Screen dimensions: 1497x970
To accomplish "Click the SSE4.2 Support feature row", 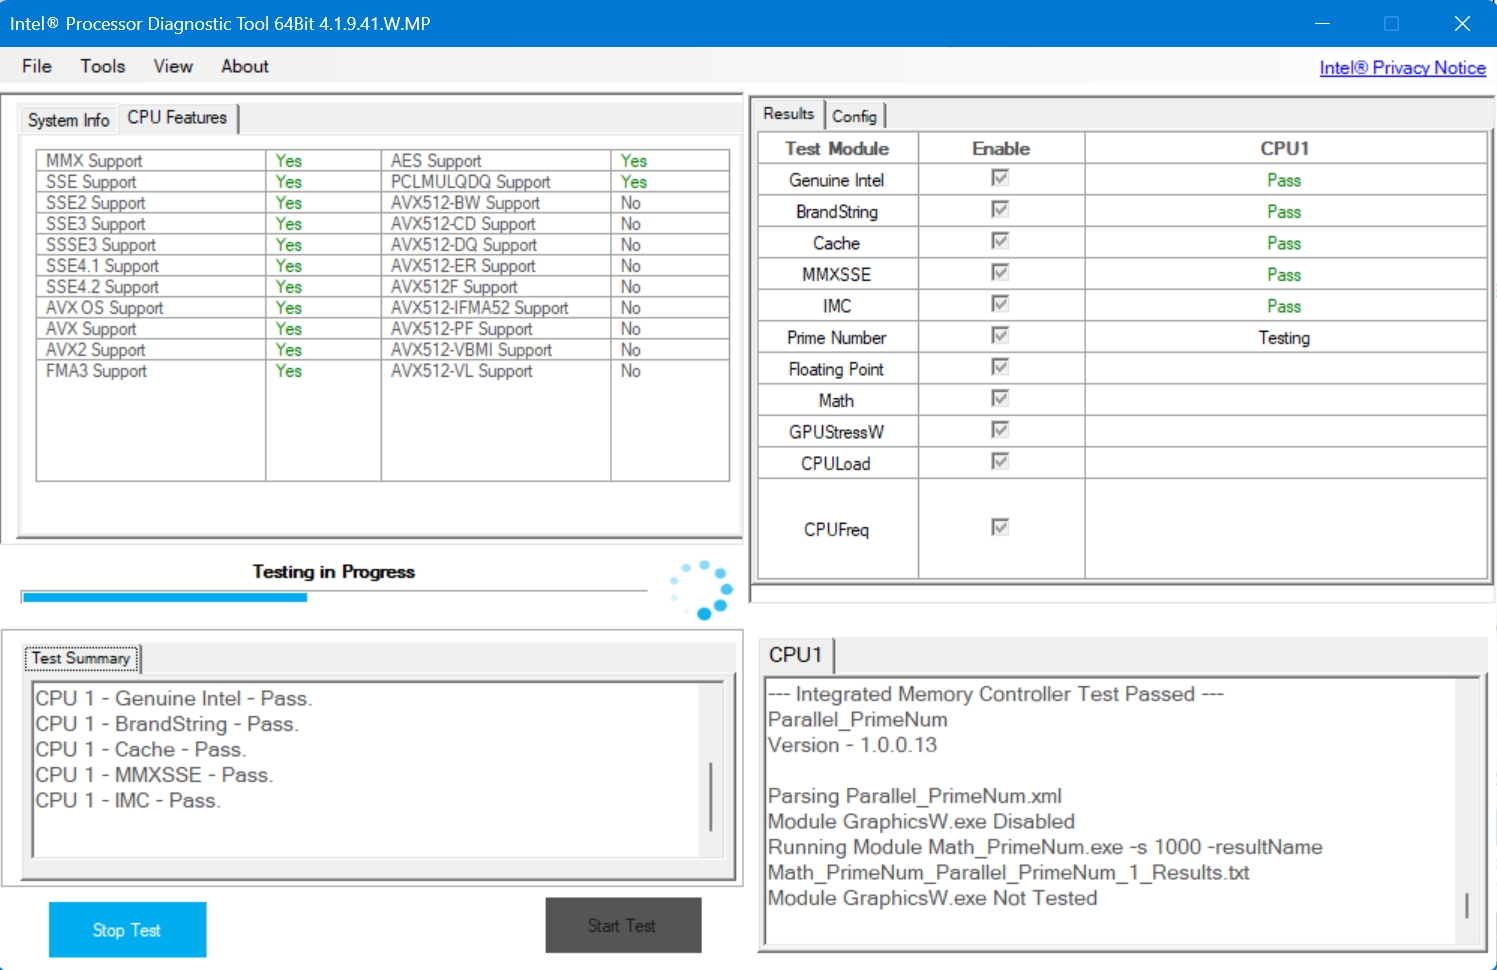I will point(208,287).
